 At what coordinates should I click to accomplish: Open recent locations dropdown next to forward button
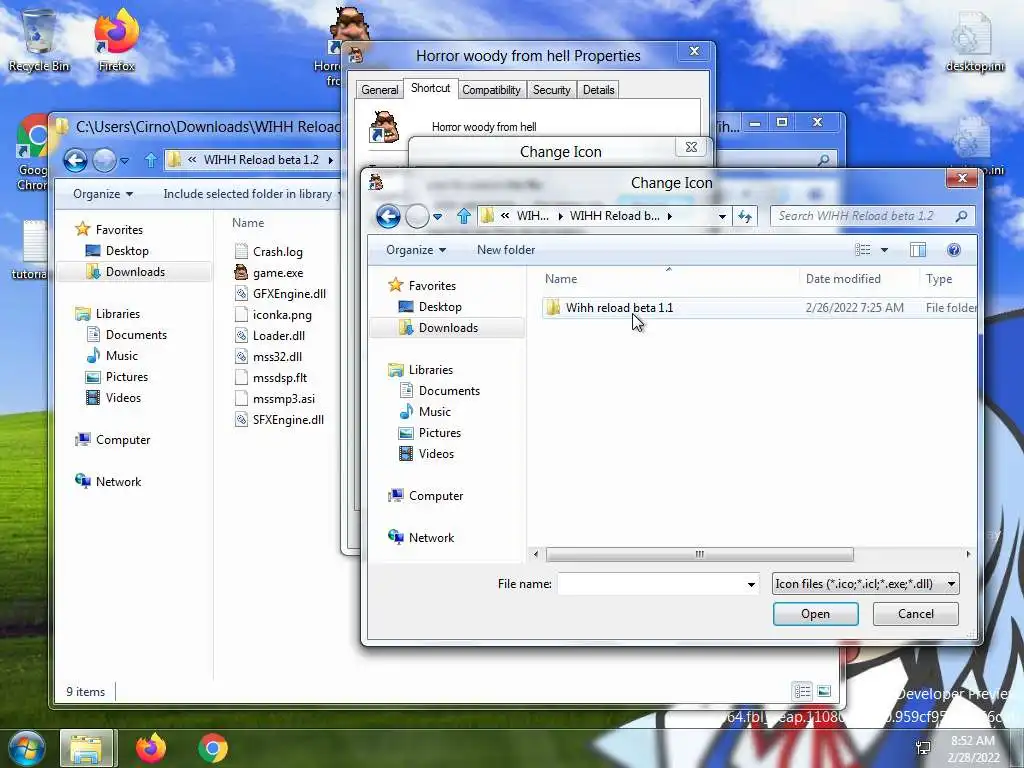437,216
